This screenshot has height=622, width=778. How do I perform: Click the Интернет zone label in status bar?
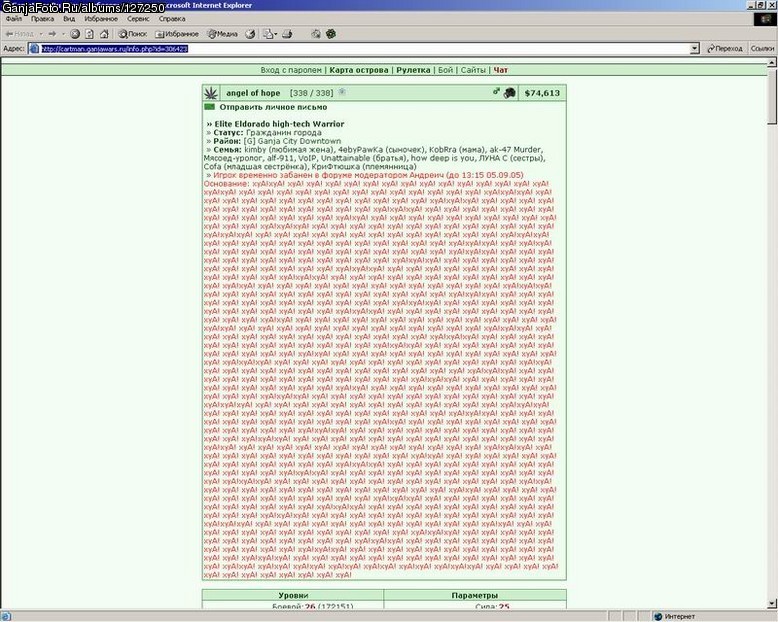tap(680, 617)
